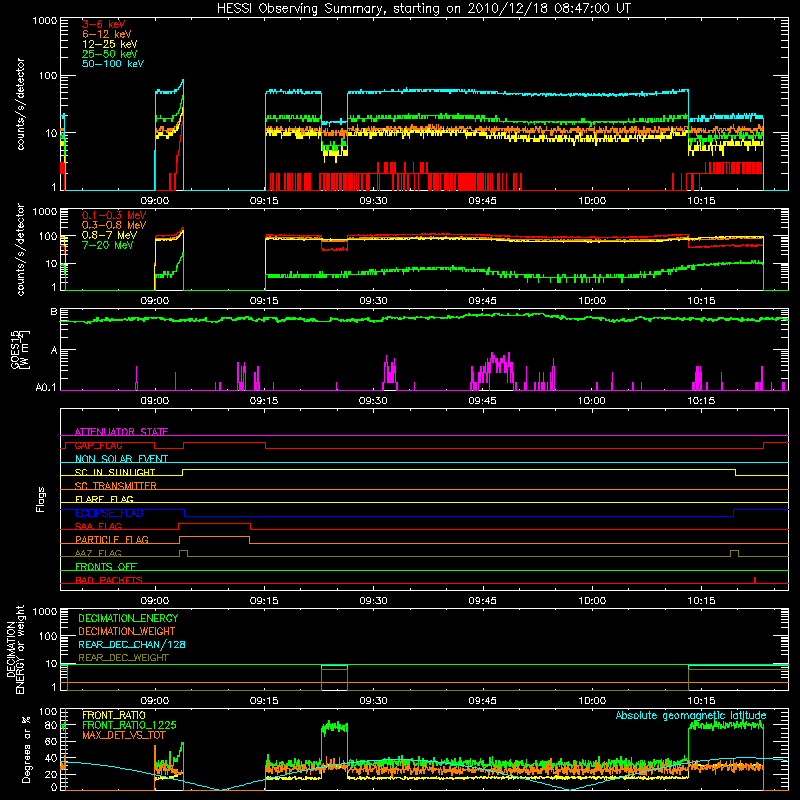
Task: Click the 0.3-0.8 MeV legend entry
Action: coord(114,225)
